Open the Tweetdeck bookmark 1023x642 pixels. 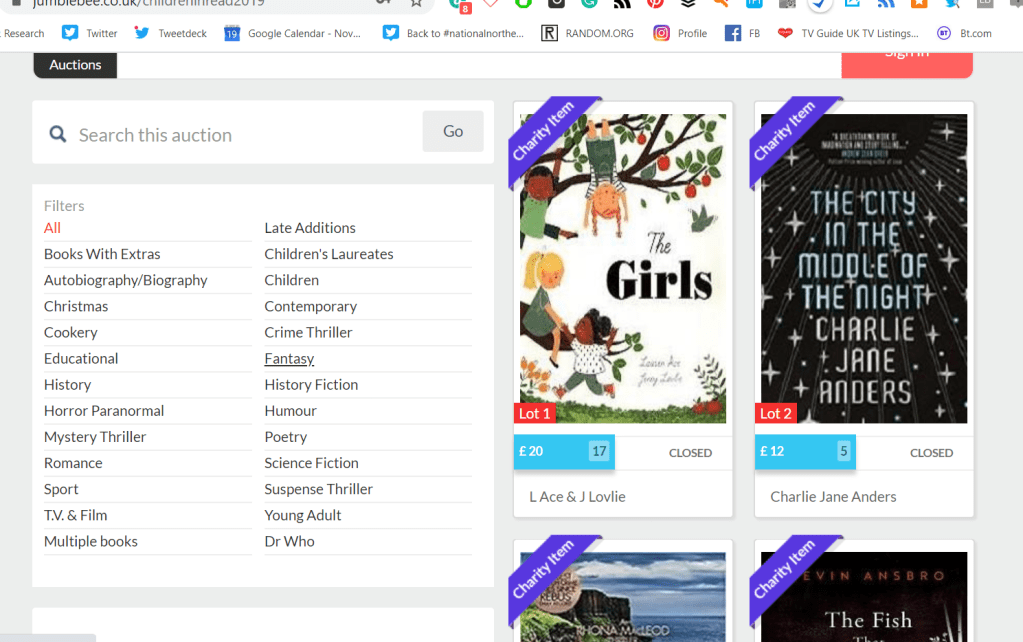click(x=171, y=33)
